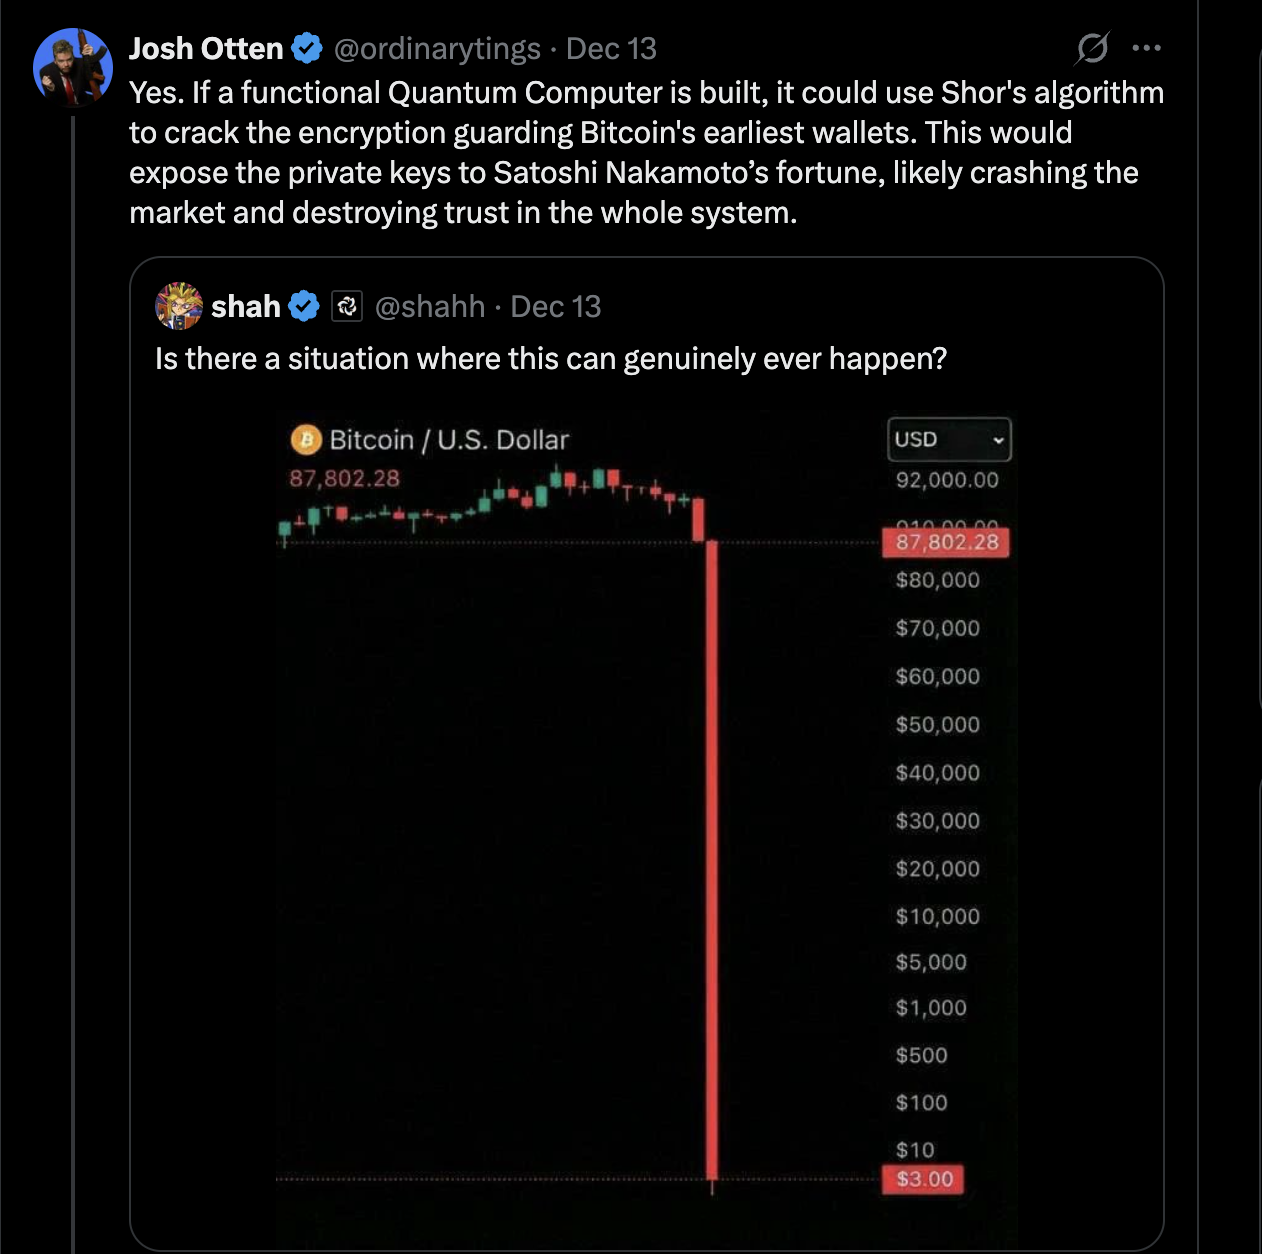Open the @ordinarytings profile handle
Screen dimensions: 1262x1254
[x=440, y=48]
